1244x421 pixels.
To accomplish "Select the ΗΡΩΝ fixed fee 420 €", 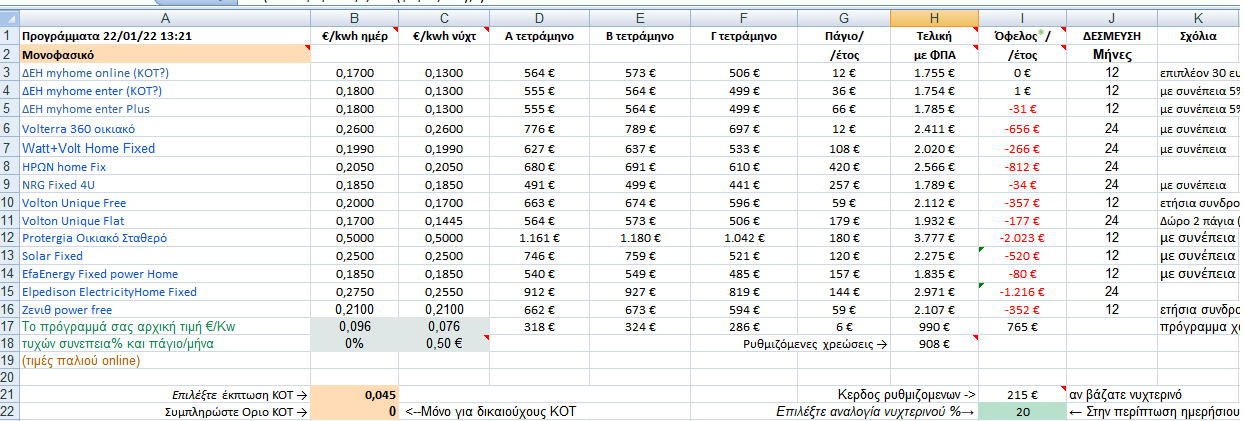I will pyautogui.click(x=845, y=167).
